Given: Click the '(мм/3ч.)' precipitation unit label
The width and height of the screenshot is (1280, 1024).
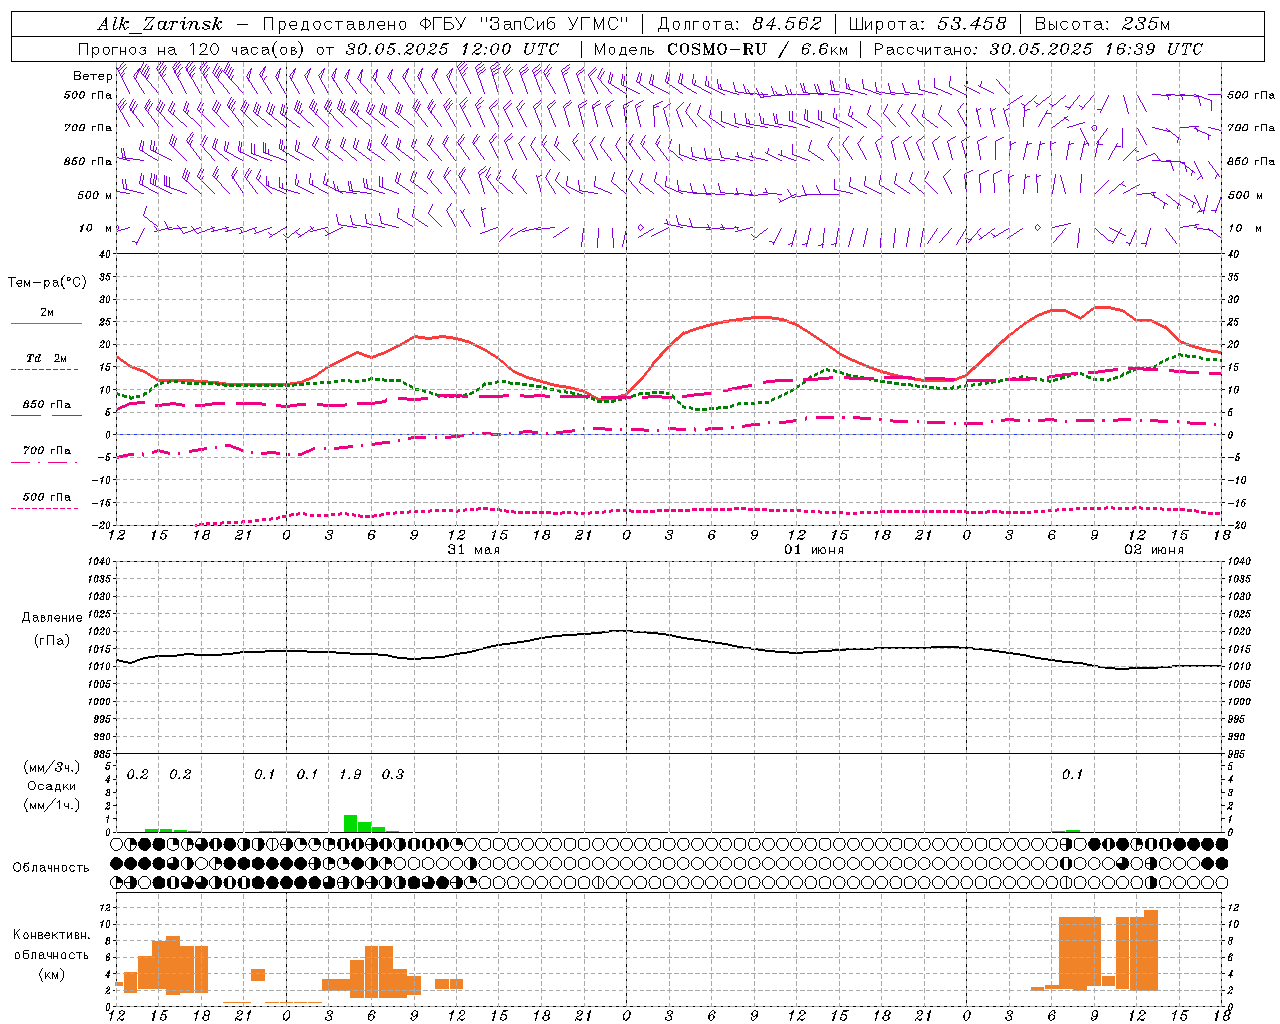Looking at the screenshot, I should (51, 767).
